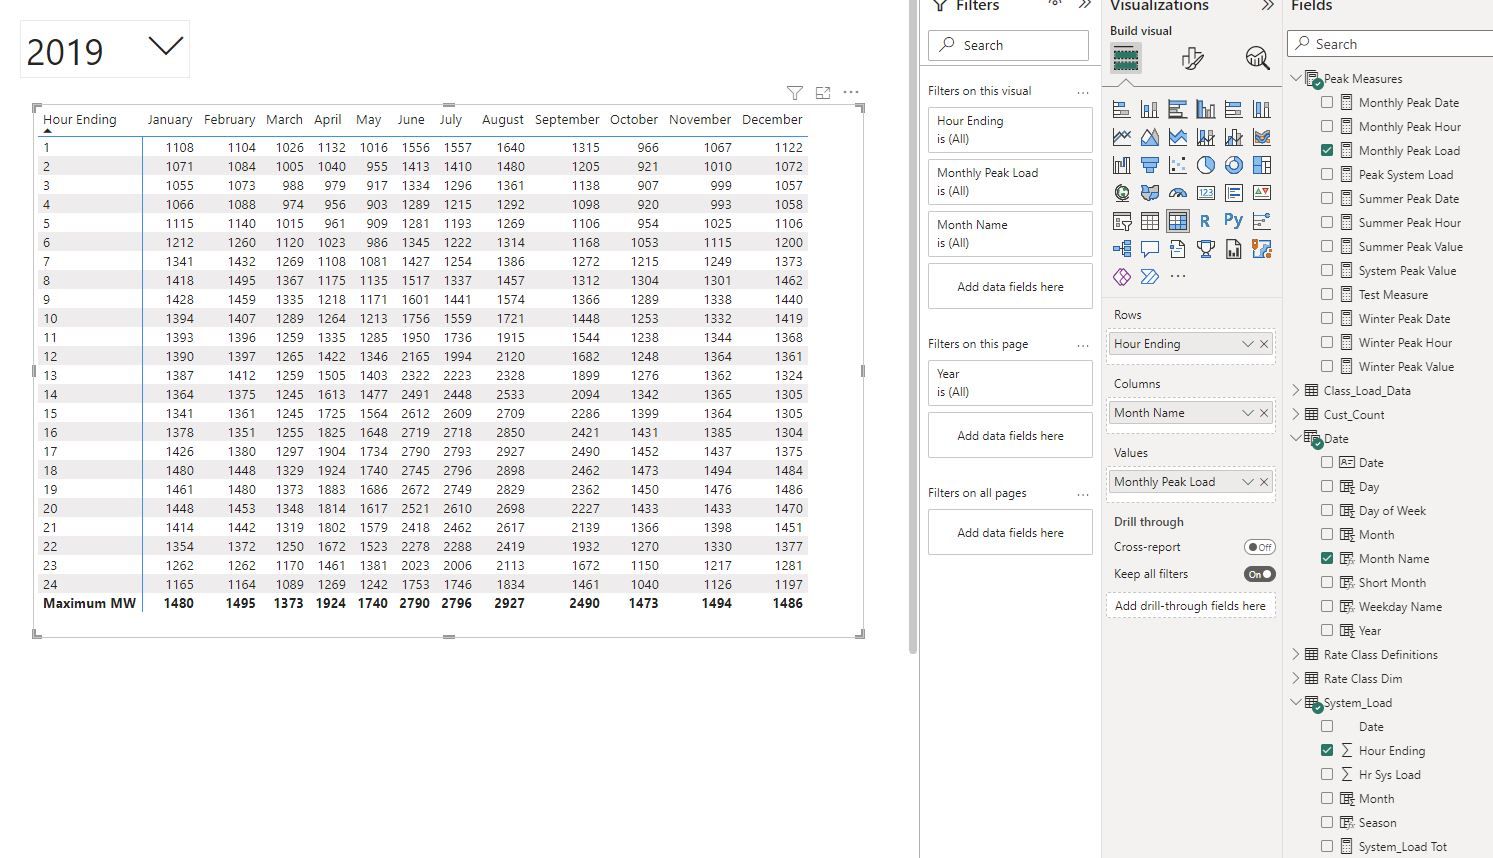The width and height of the screenshot is (1493, 858).
Task: Select the pie chart visual
Action: tap(1206, 165)
